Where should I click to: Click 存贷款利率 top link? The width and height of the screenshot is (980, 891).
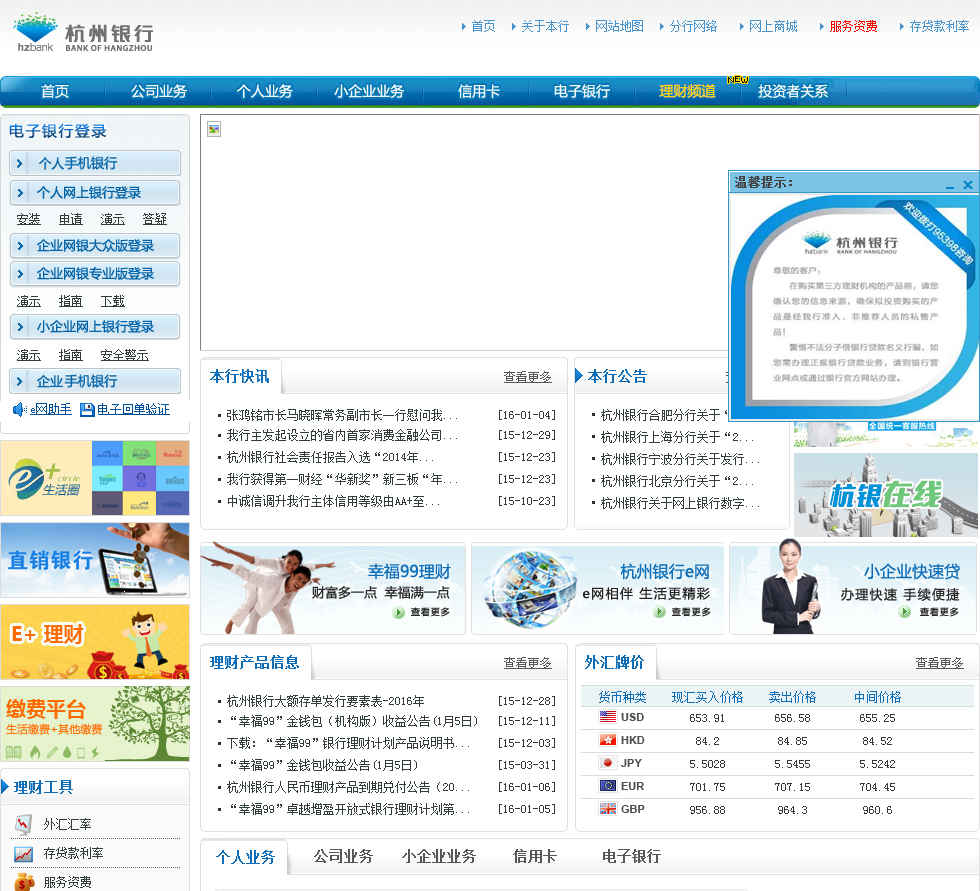(939, 26)
